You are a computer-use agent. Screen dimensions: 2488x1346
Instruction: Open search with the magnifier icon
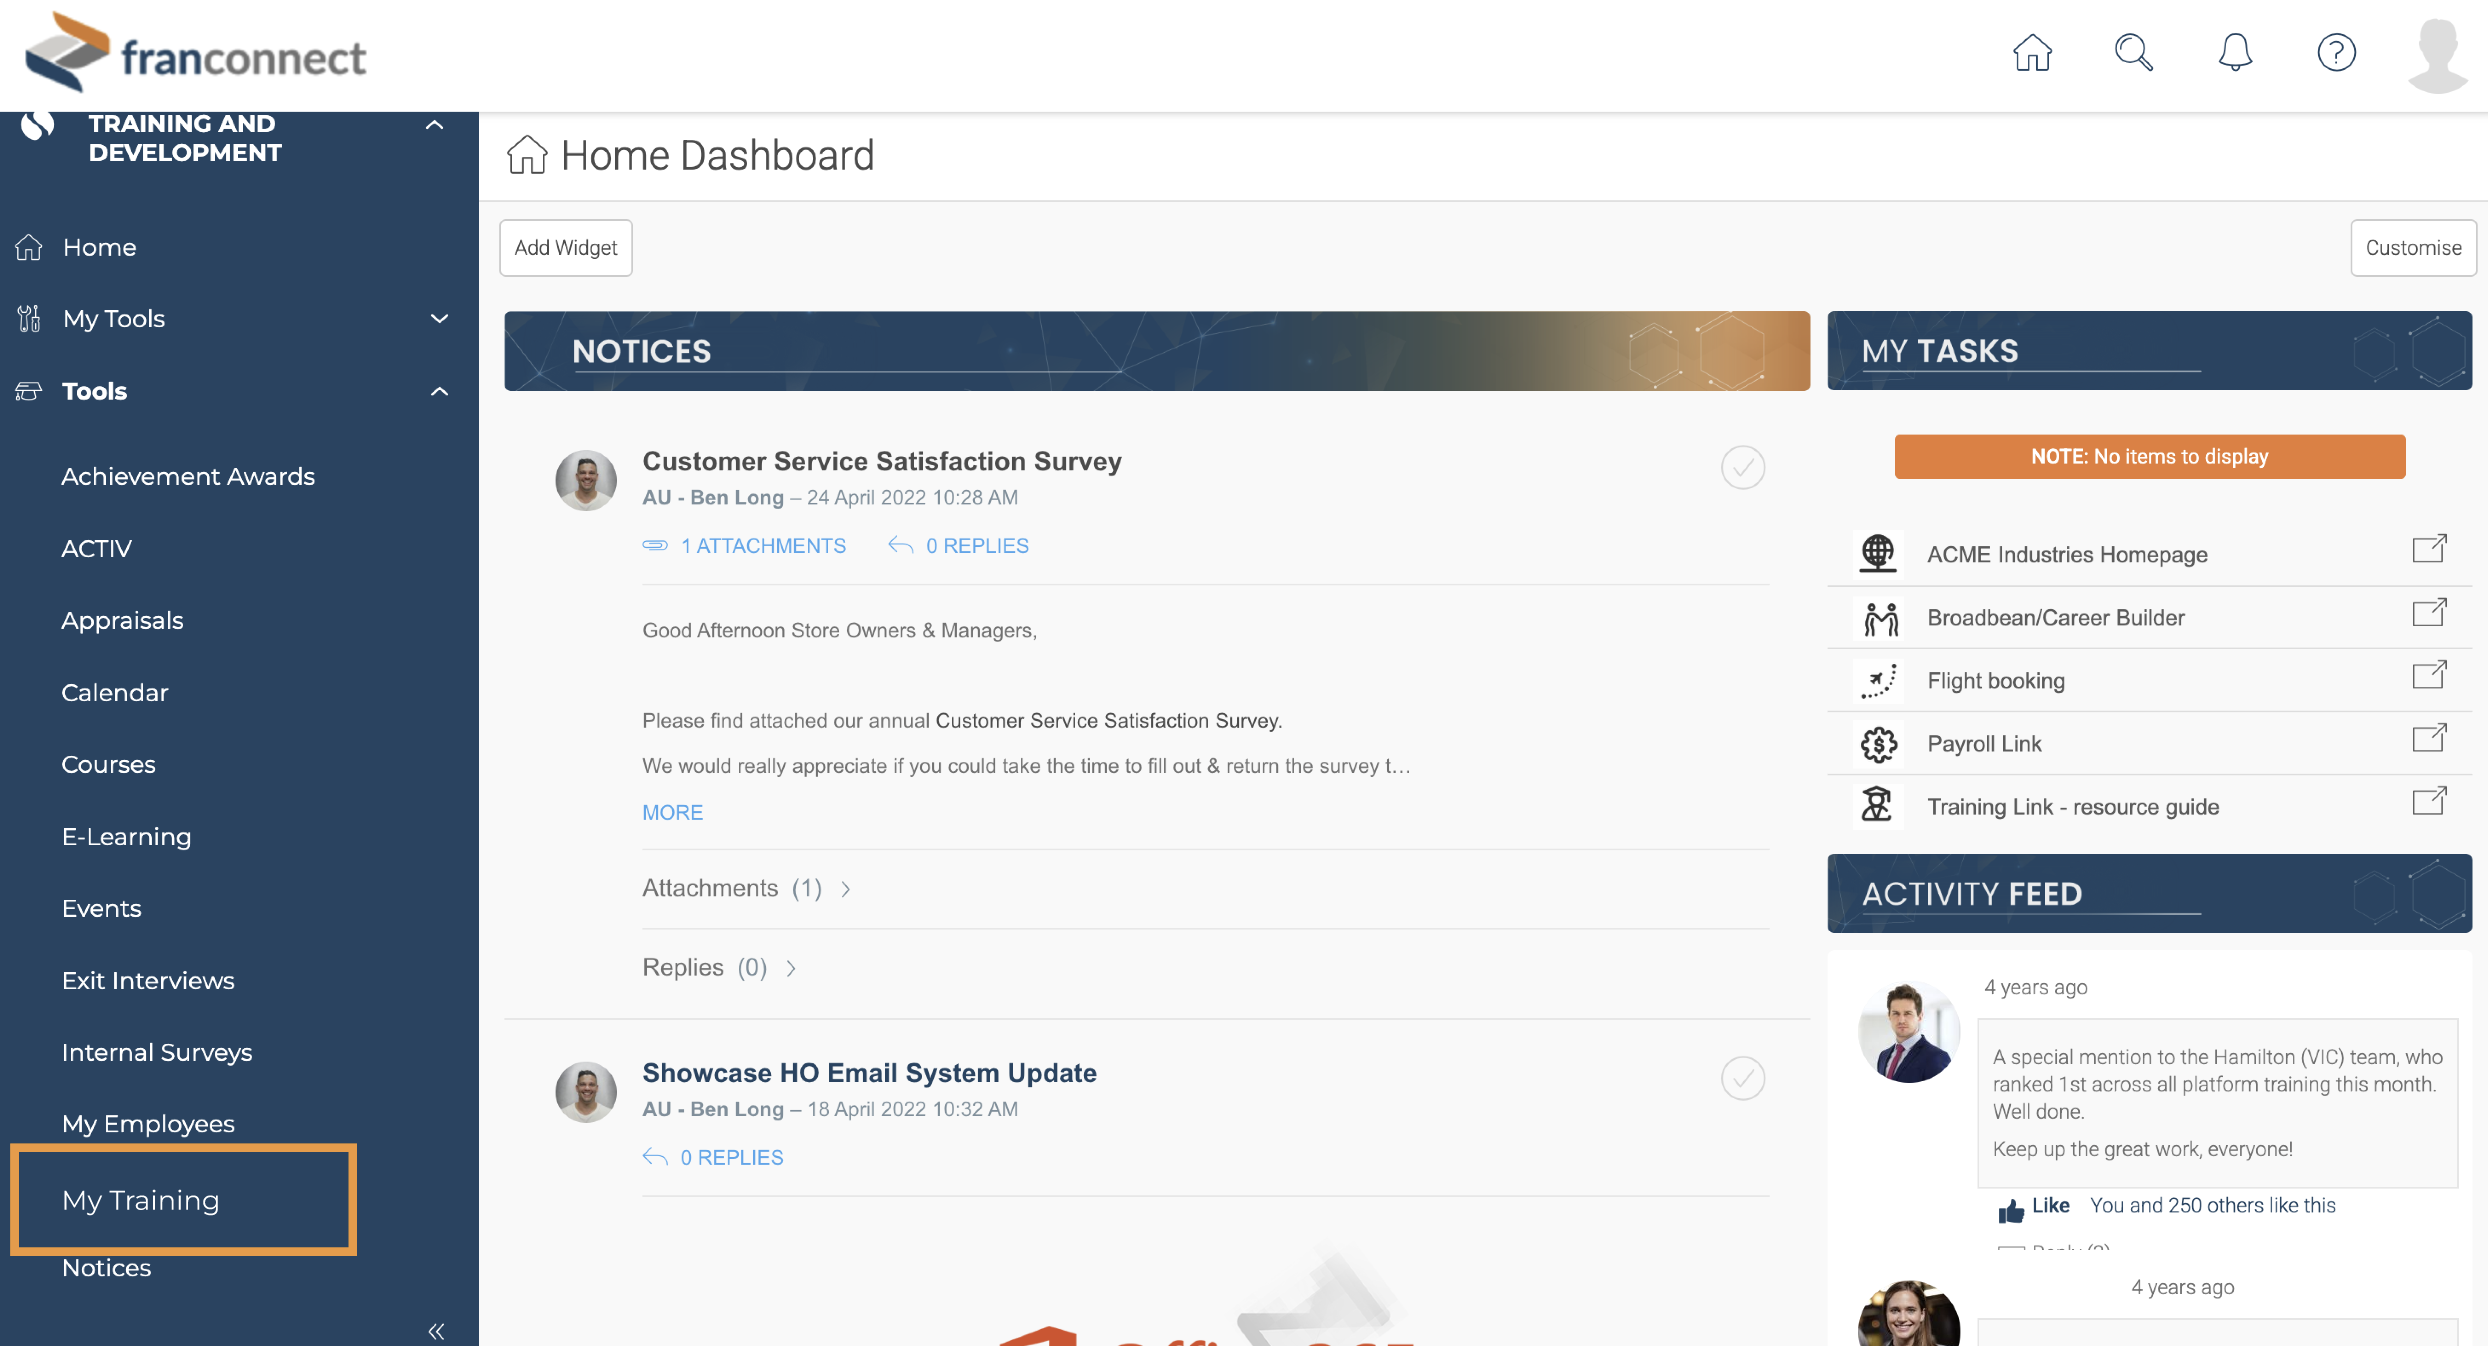[2133, 53]
